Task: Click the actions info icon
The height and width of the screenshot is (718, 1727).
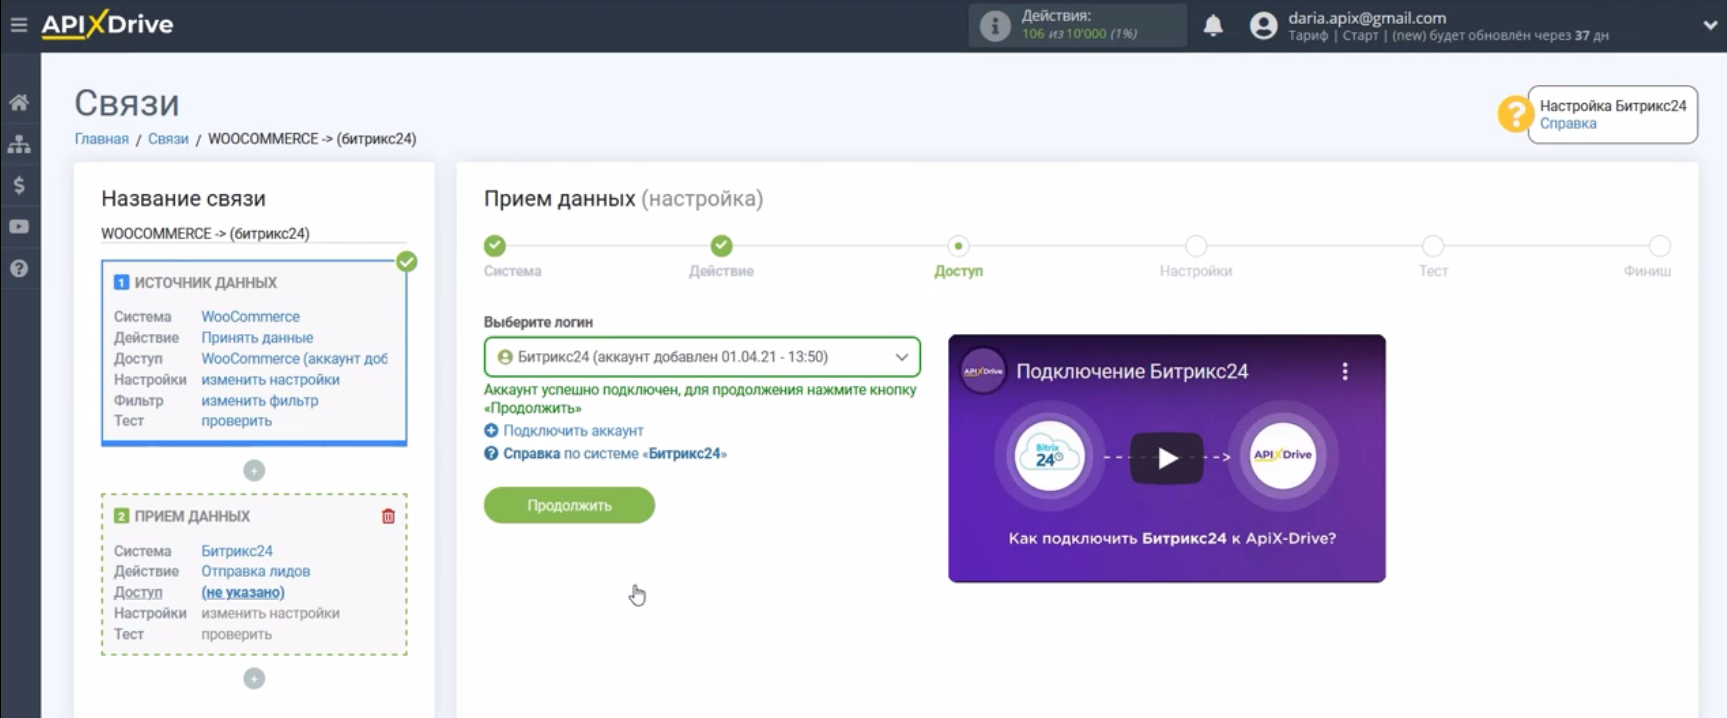Action: pos(994,26)
